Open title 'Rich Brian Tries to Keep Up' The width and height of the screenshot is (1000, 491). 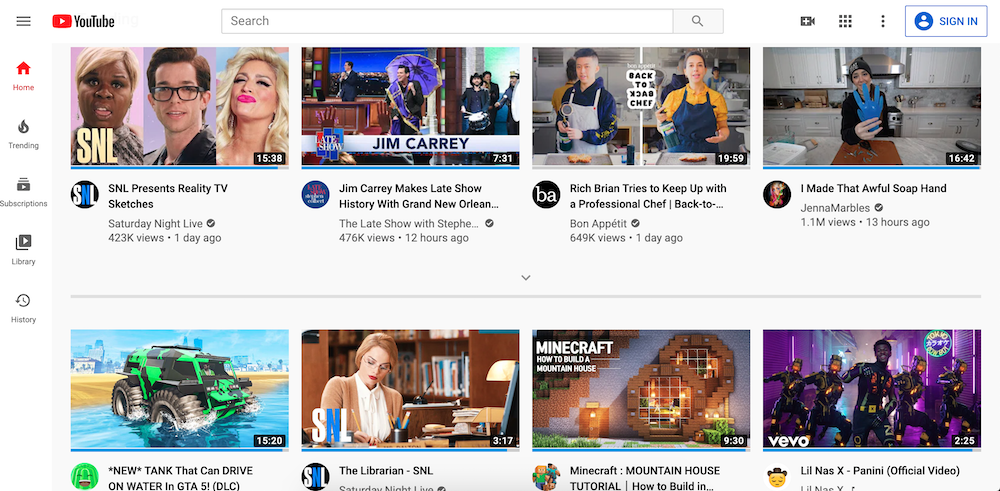point(648,196)
